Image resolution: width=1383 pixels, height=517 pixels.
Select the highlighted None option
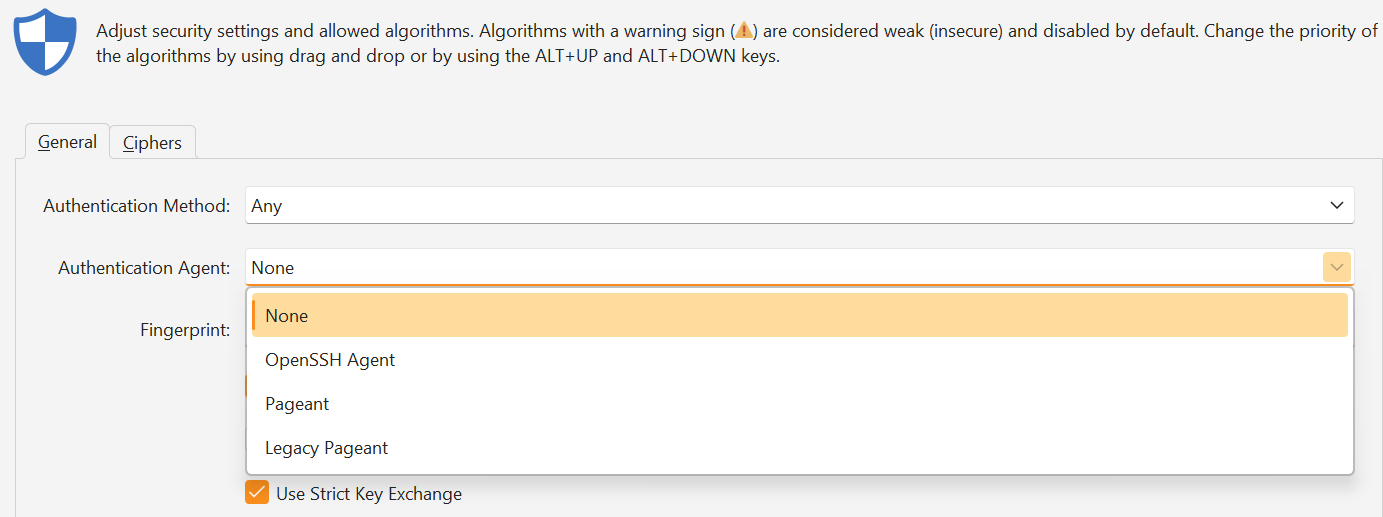pyautogui.click(x=800, y=315)
